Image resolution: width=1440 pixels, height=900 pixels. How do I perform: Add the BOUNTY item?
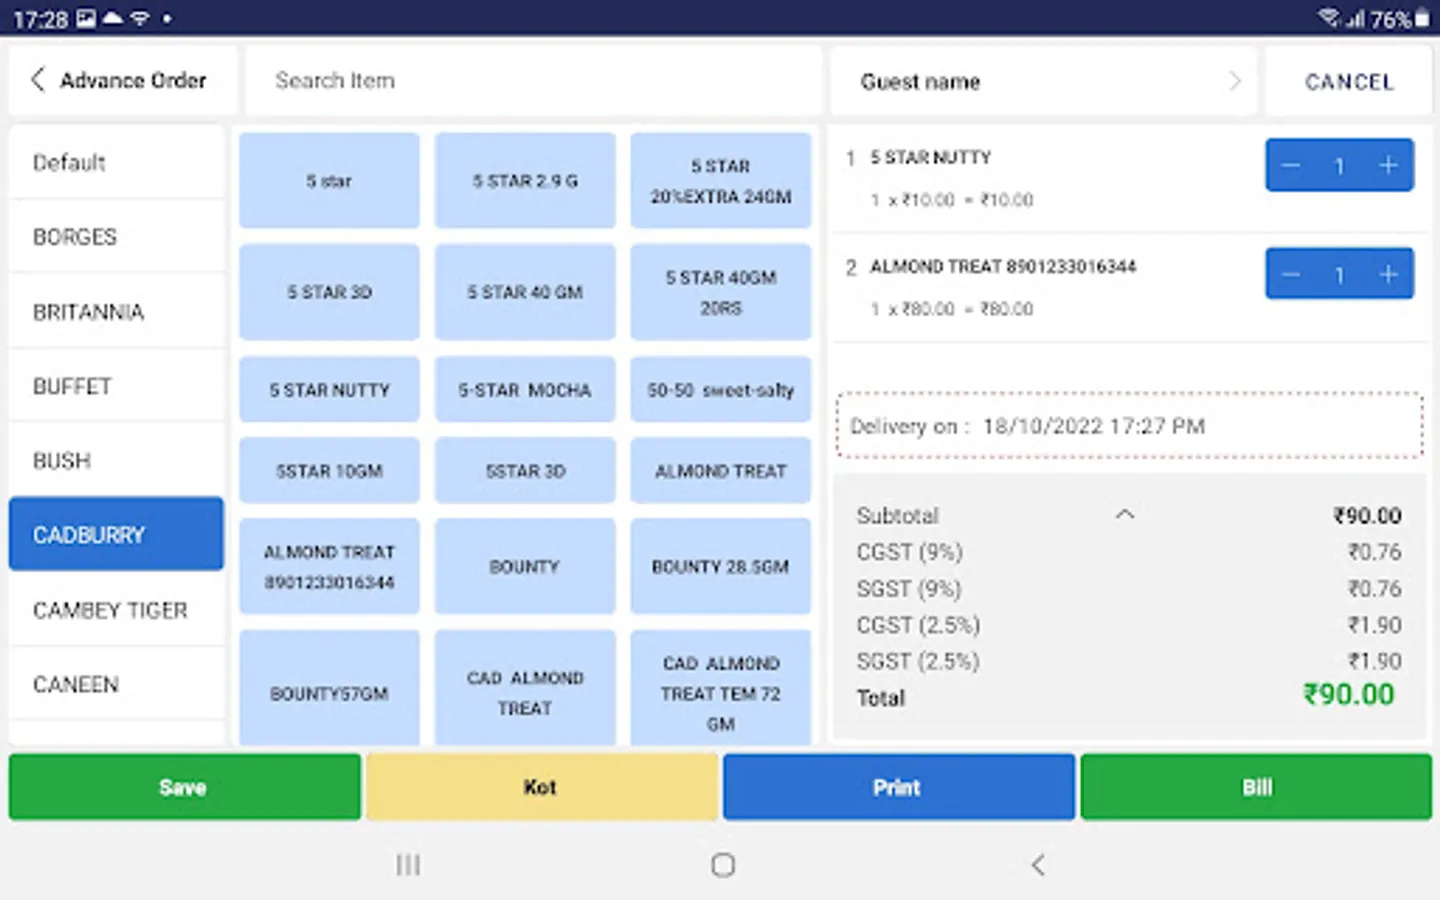[x=525, y=566]
